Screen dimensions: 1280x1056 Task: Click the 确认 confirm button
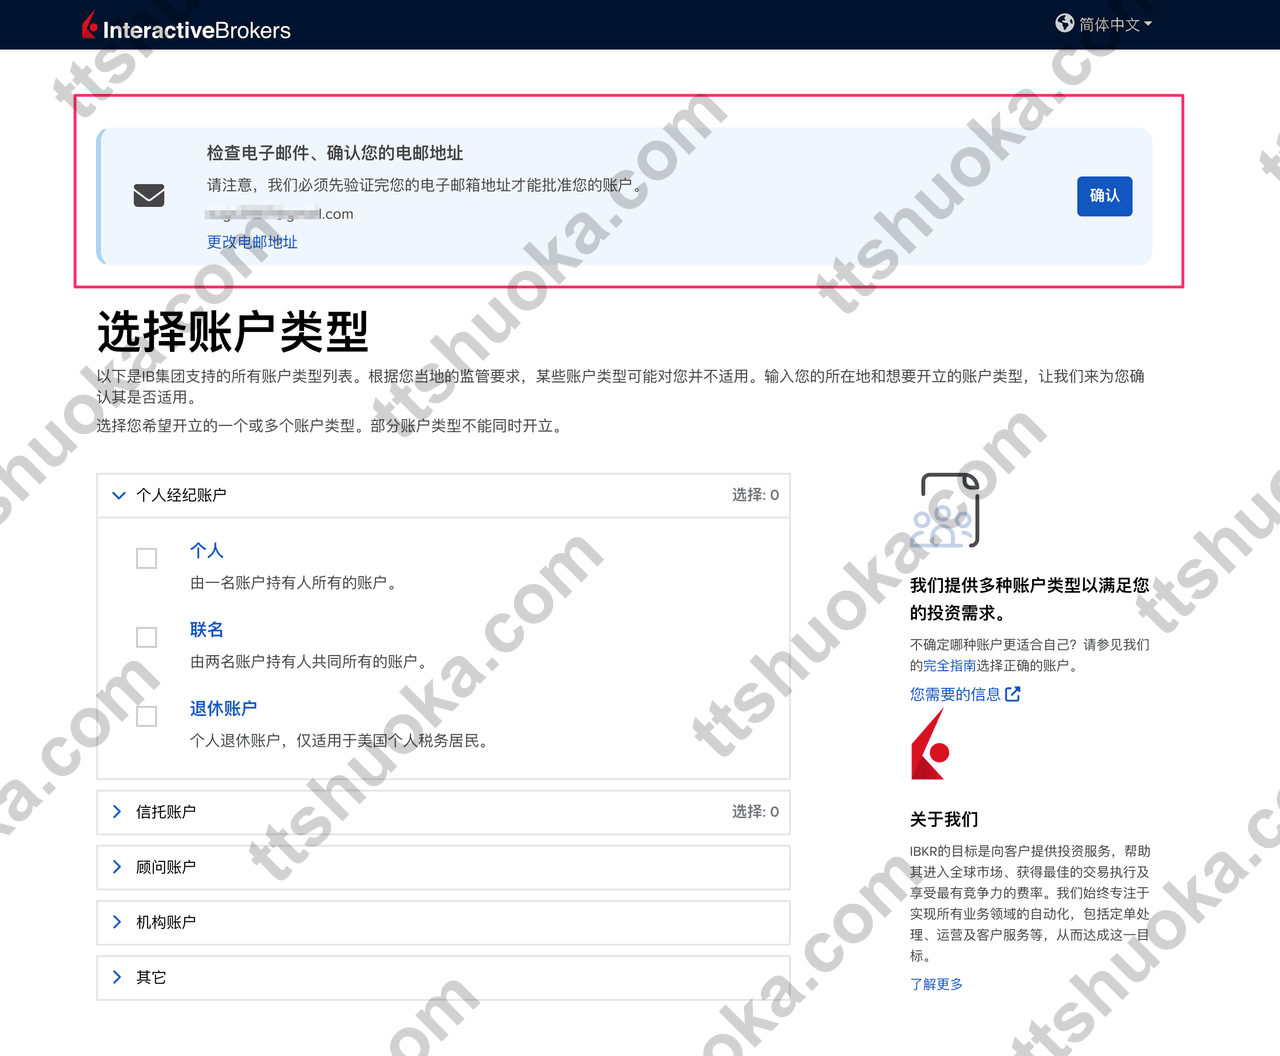[1104, 196]
